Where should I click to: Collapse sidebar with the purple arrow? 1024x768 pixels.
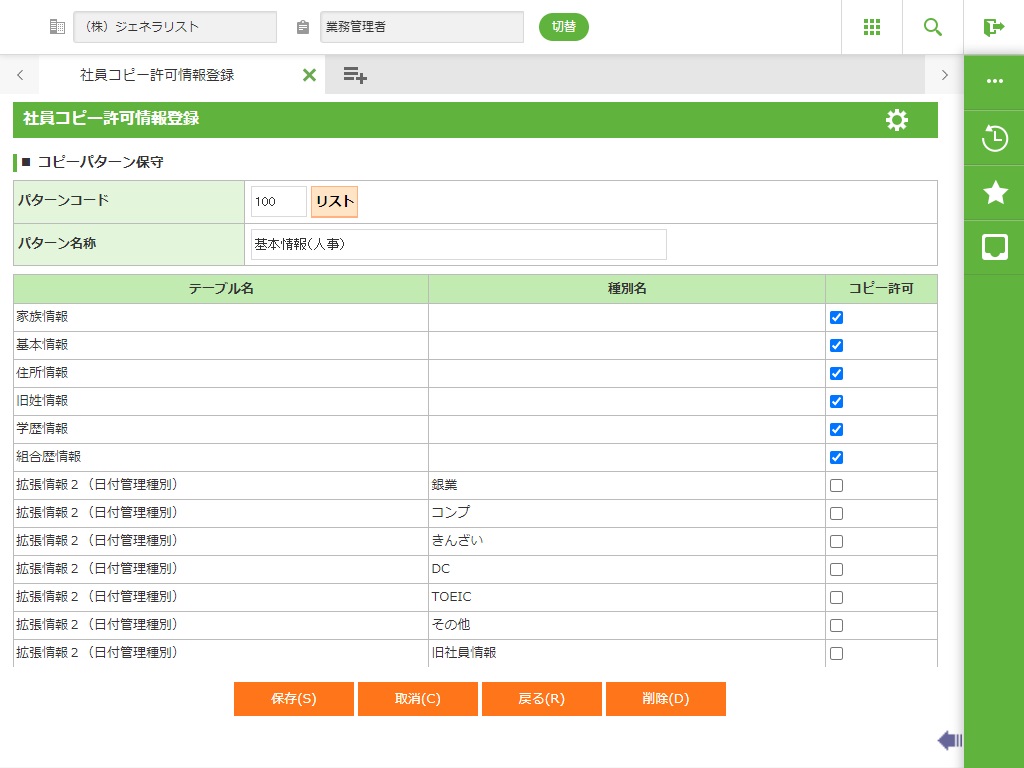point(949,740)
